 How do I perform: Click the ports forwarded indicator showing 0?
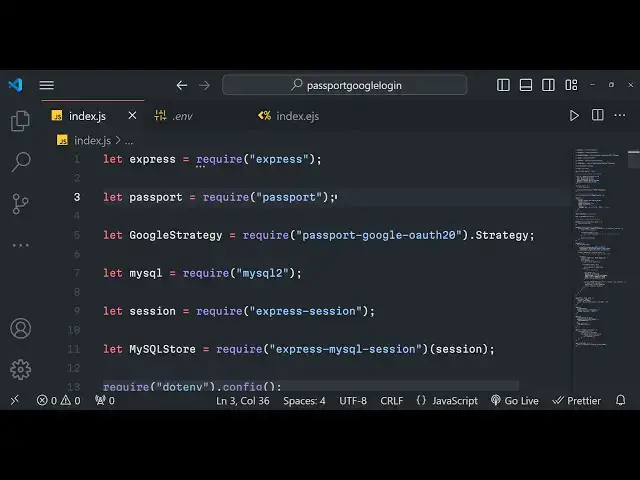click(105, 400)
